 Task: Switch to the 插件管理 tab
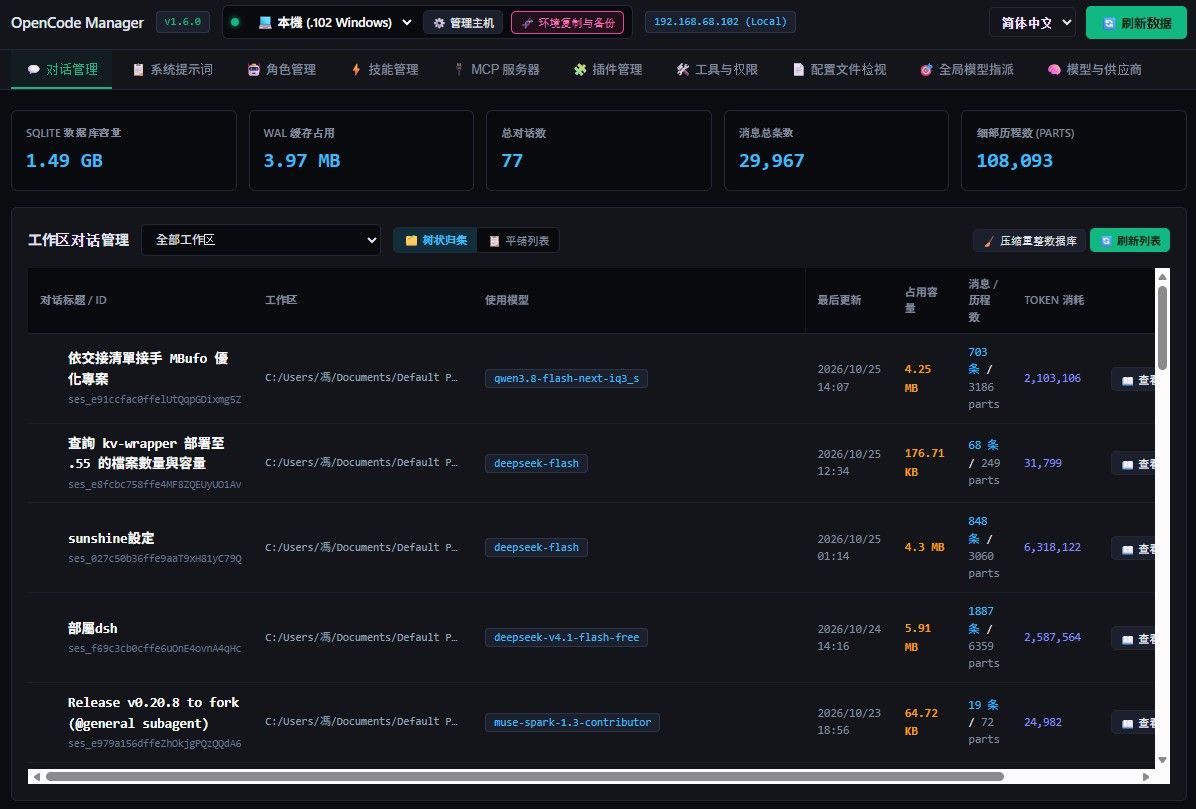608,69
